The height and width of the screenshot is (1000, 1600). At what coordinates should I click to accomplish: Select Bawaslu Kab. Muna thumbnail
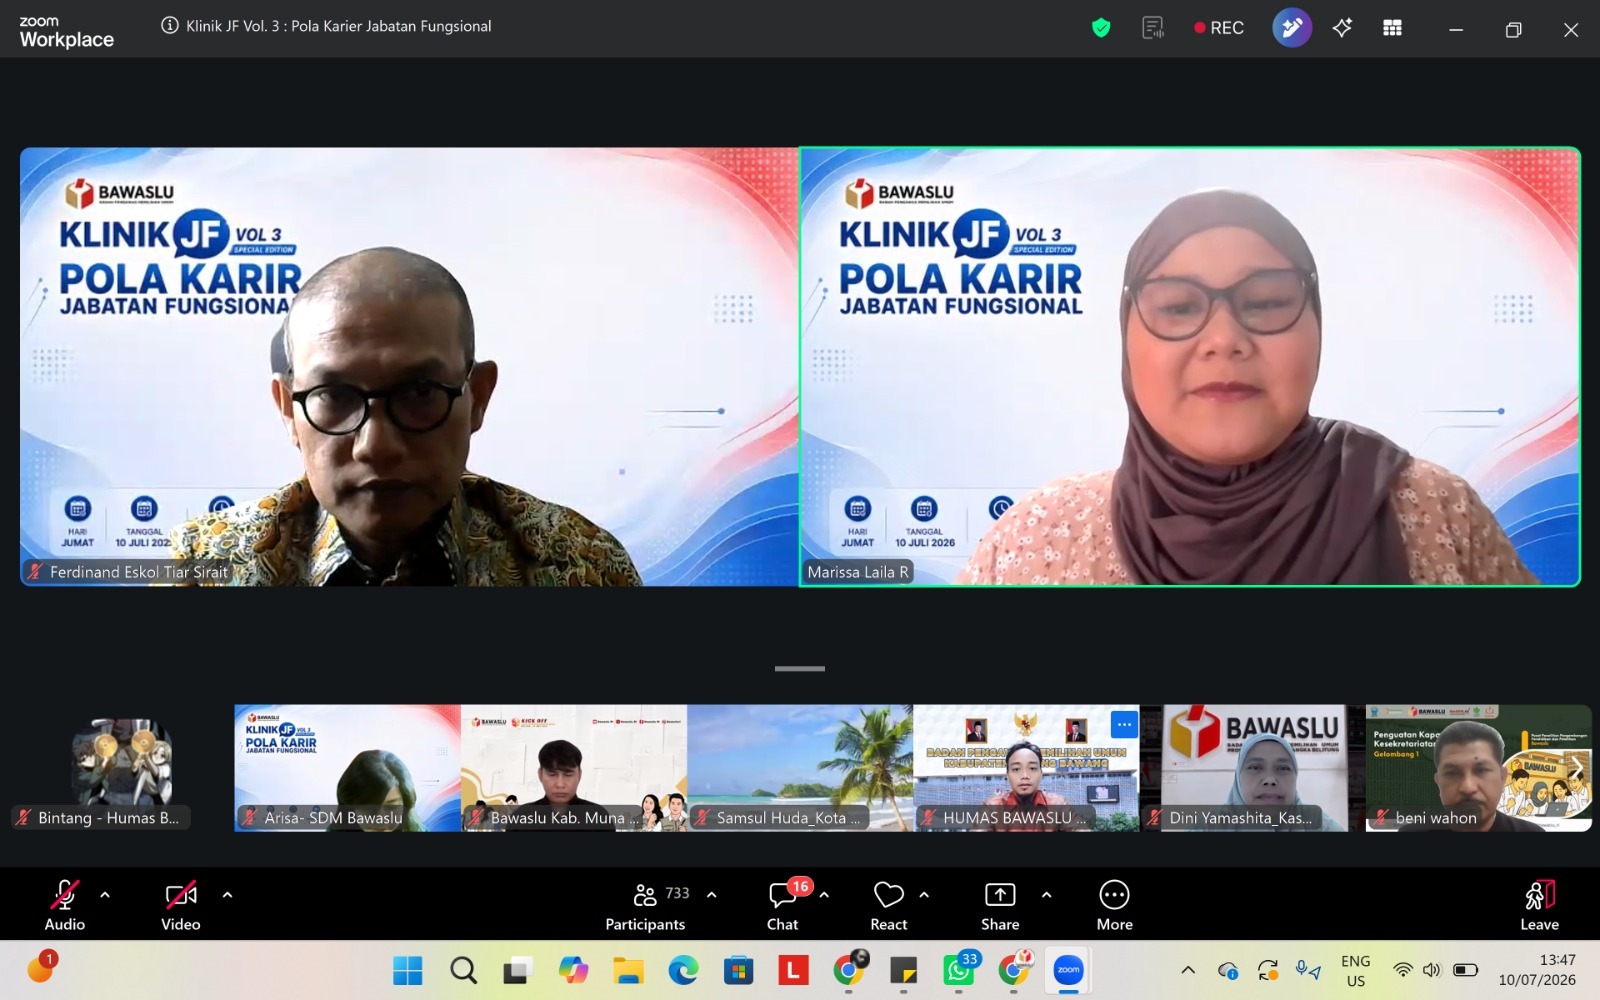(574, 768)
